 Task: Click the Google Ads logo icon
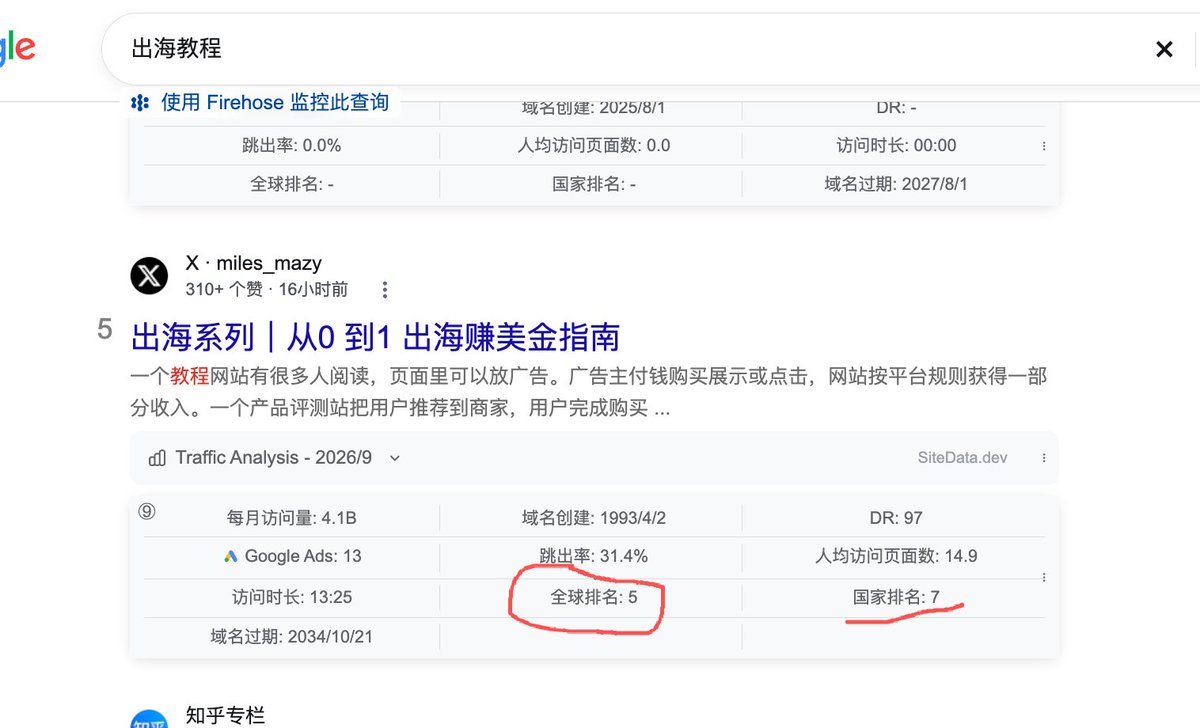click(230, 556)
